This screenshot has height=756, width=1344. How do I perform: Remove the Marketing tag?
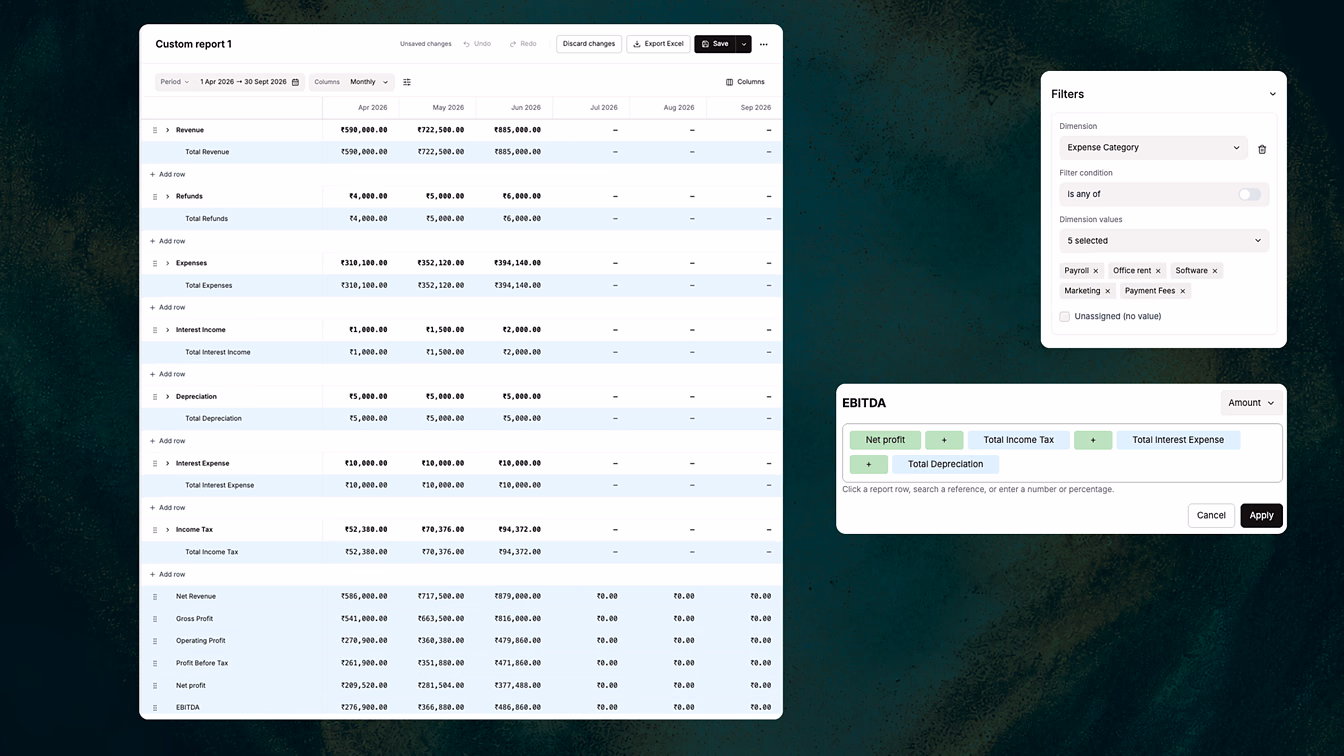[x=1107, y=291]
